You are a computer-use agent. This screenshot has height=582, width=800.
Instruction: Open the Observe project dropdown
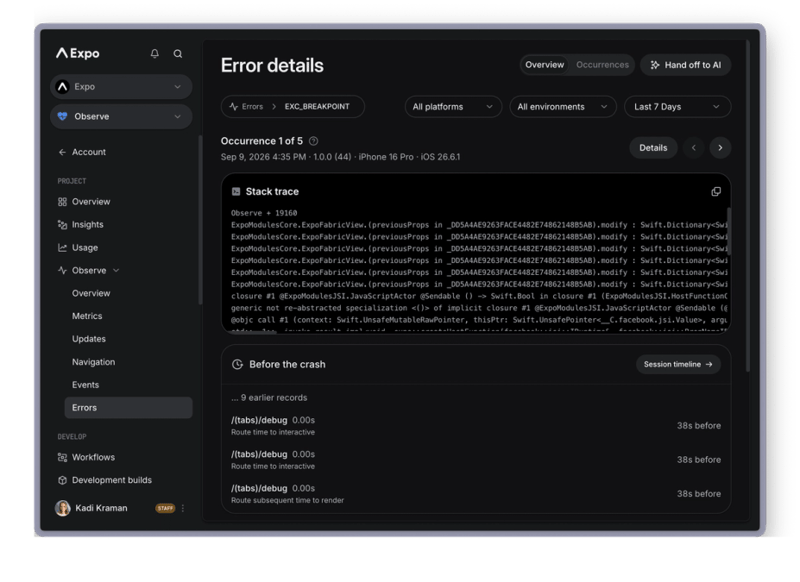point(121,116)
